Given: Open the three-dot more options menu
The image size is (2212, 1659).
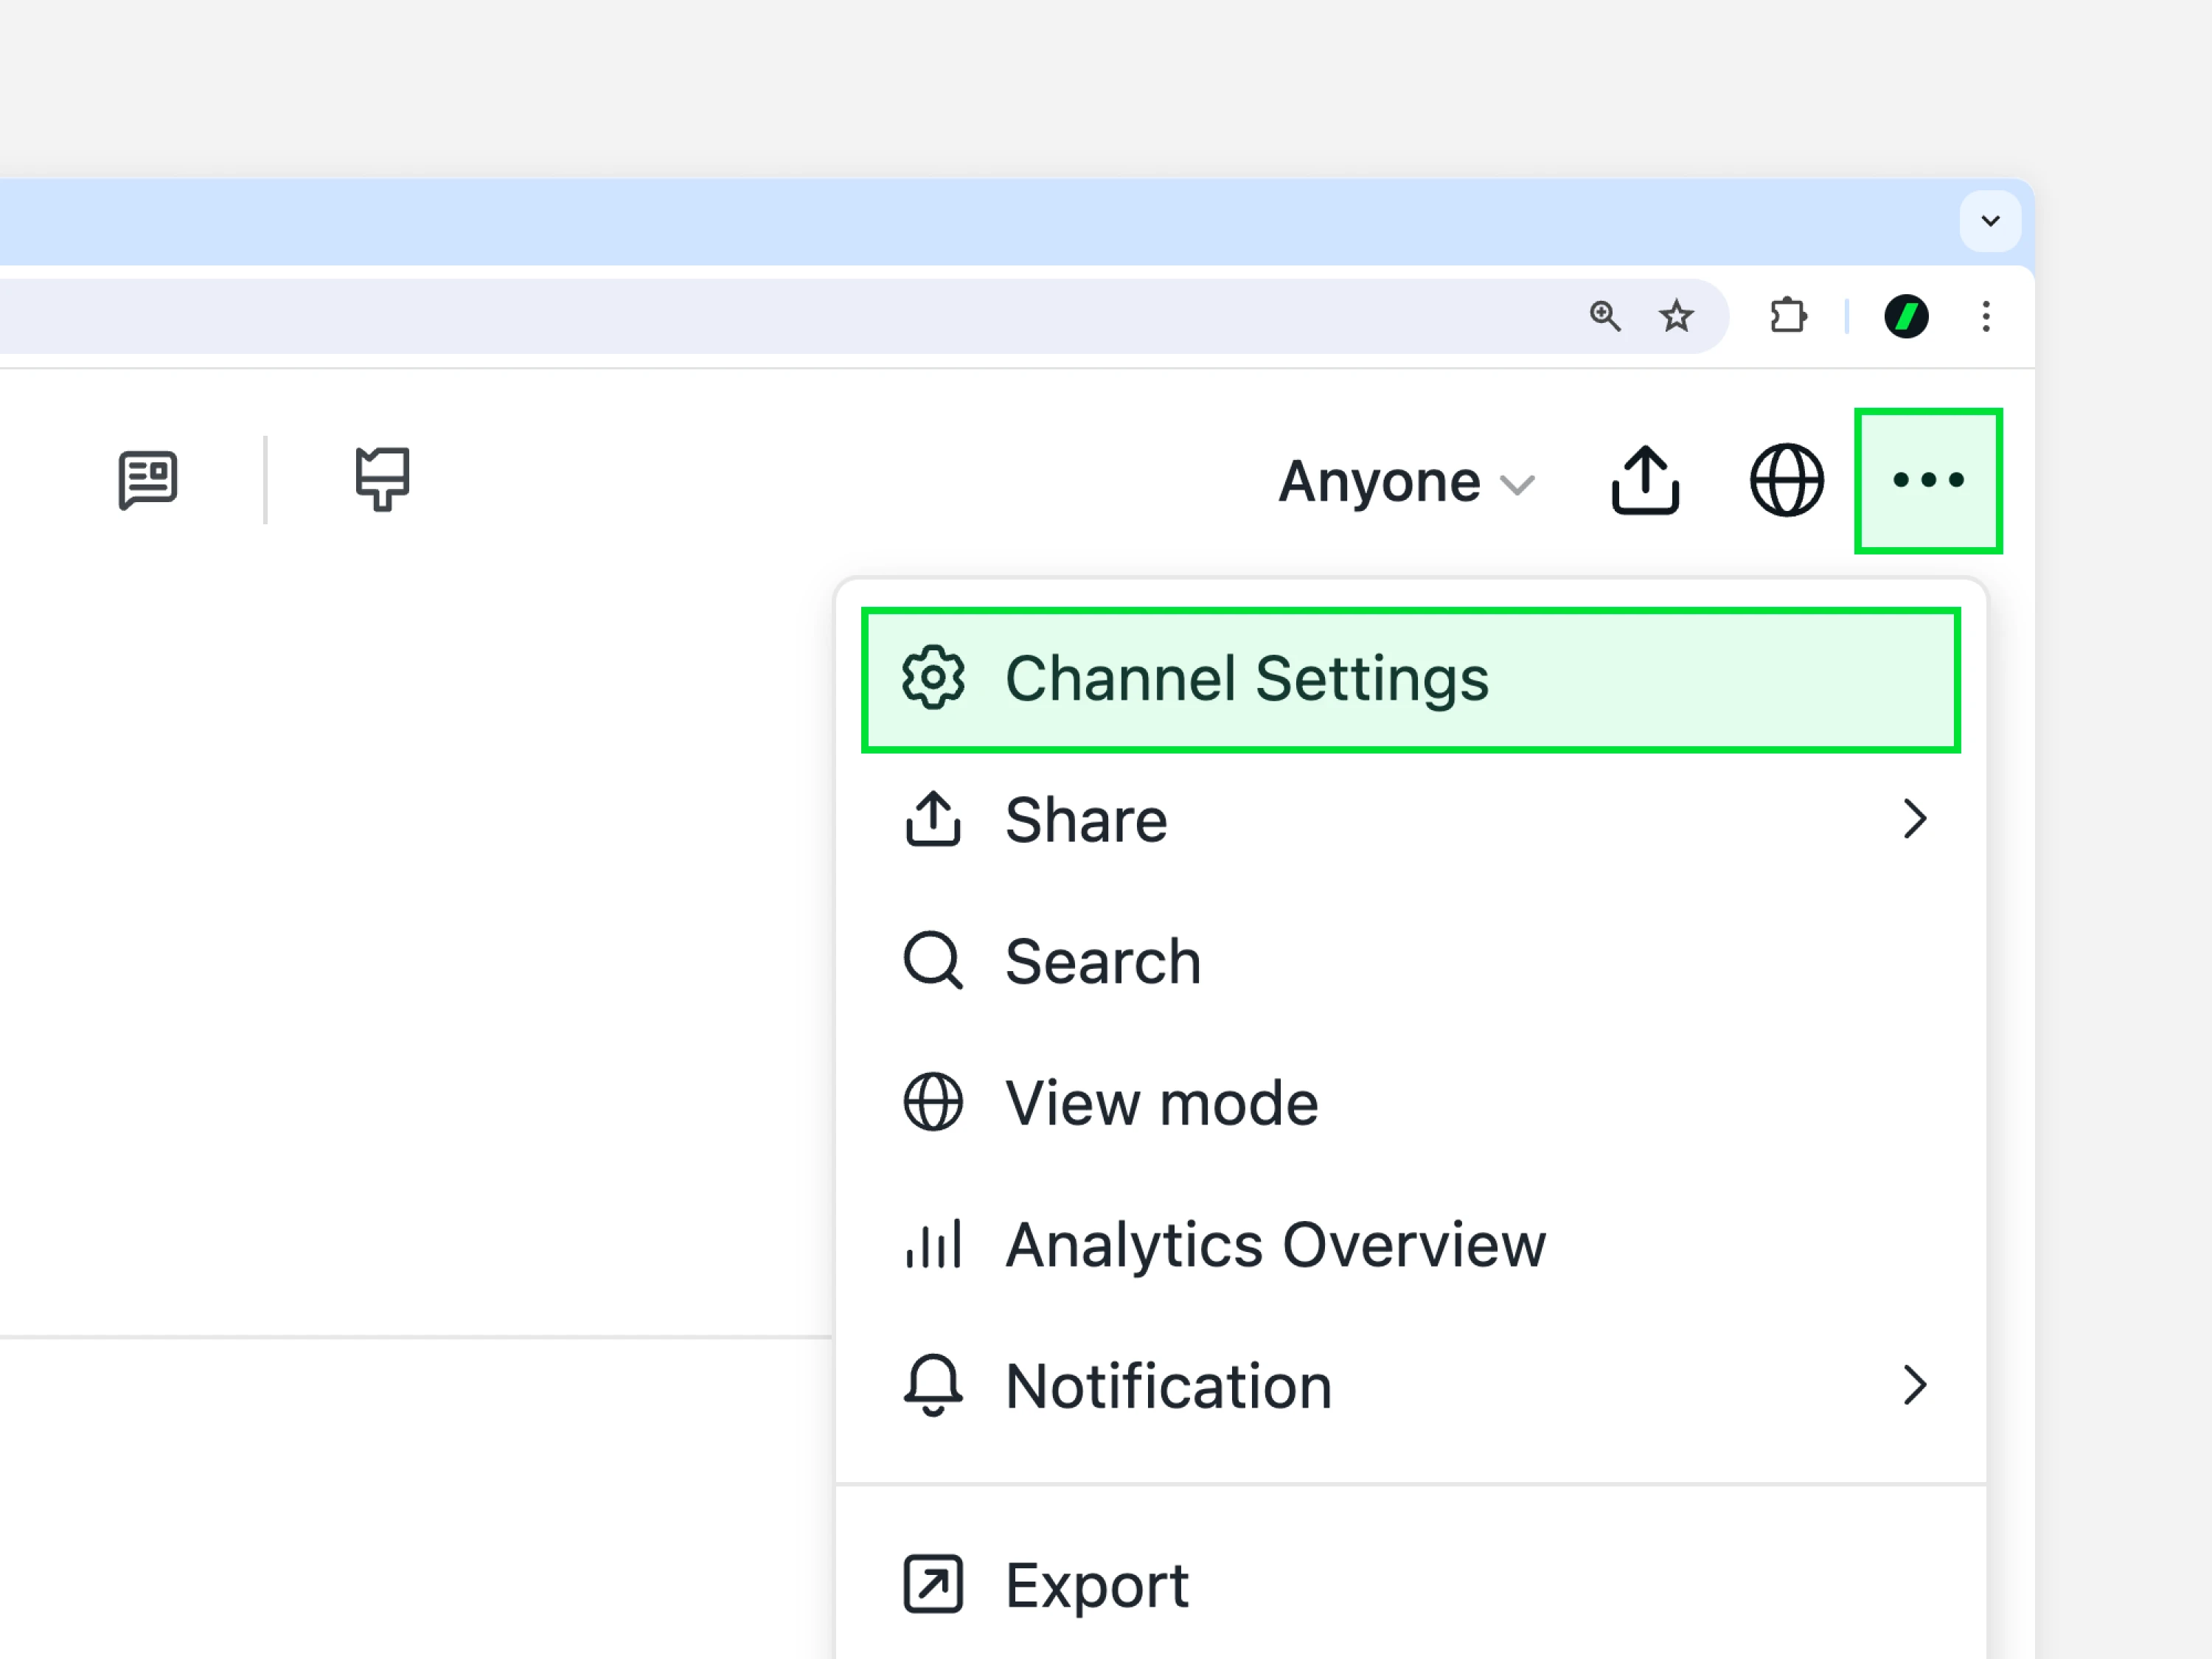Looking at the screenshot, I should coord(1928,480).
